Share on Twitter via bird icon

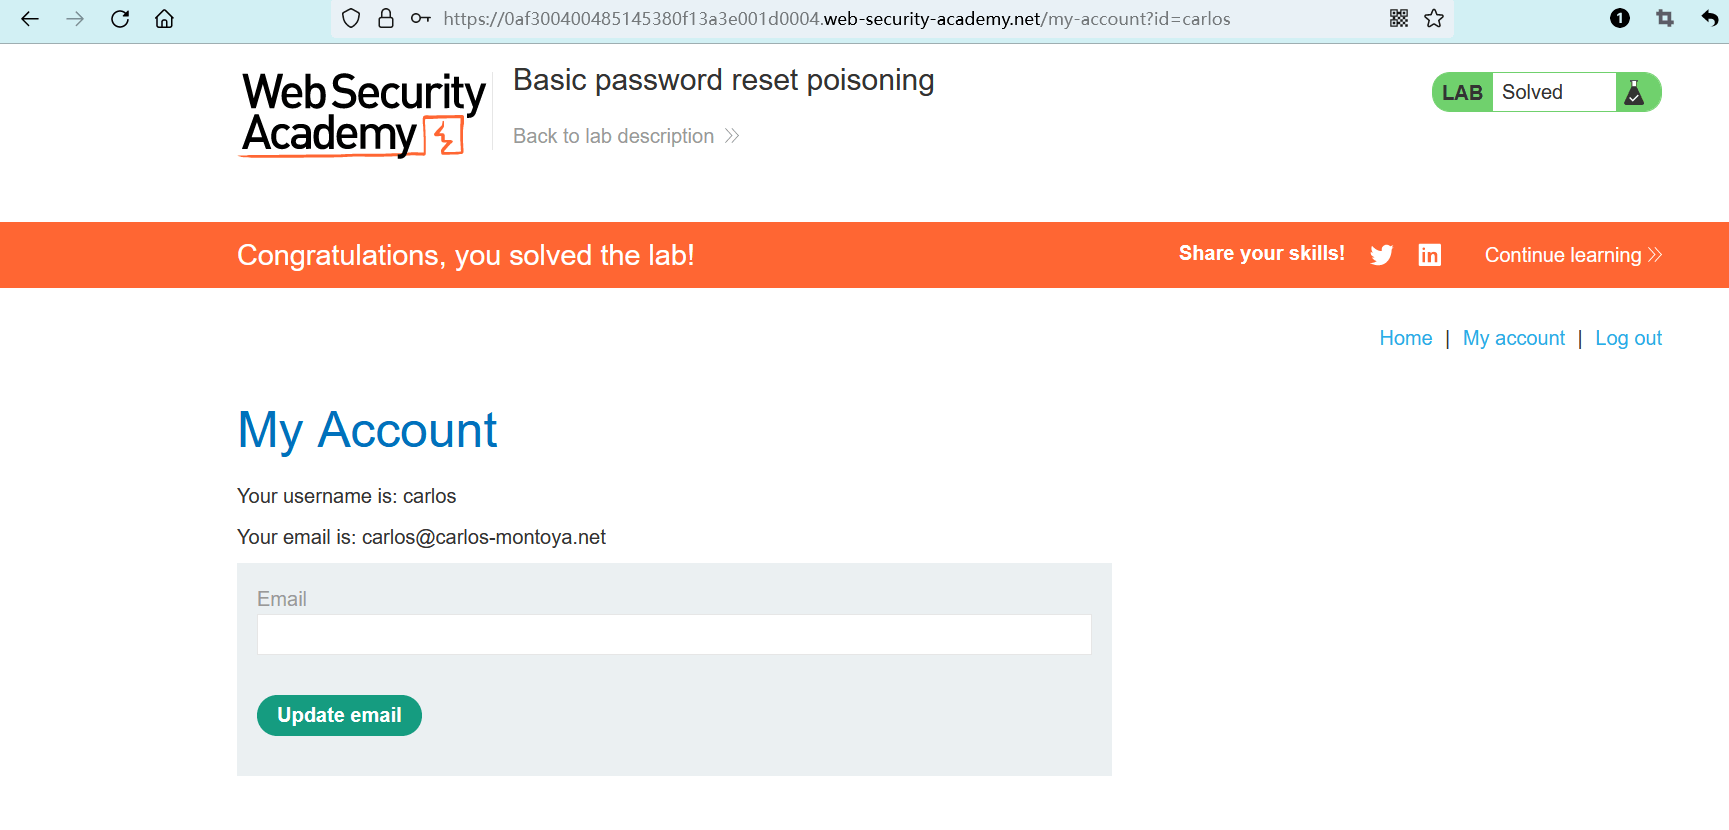coord(1382,255)
